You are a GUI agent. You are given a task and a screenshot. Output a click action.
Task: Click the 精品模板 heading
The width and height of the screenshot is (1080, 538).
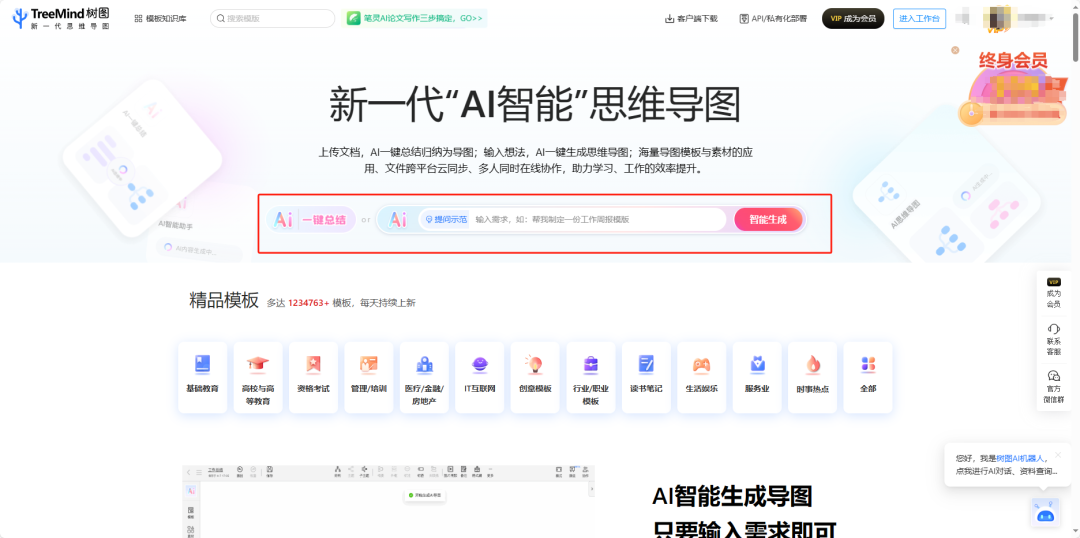coord(224,301)
